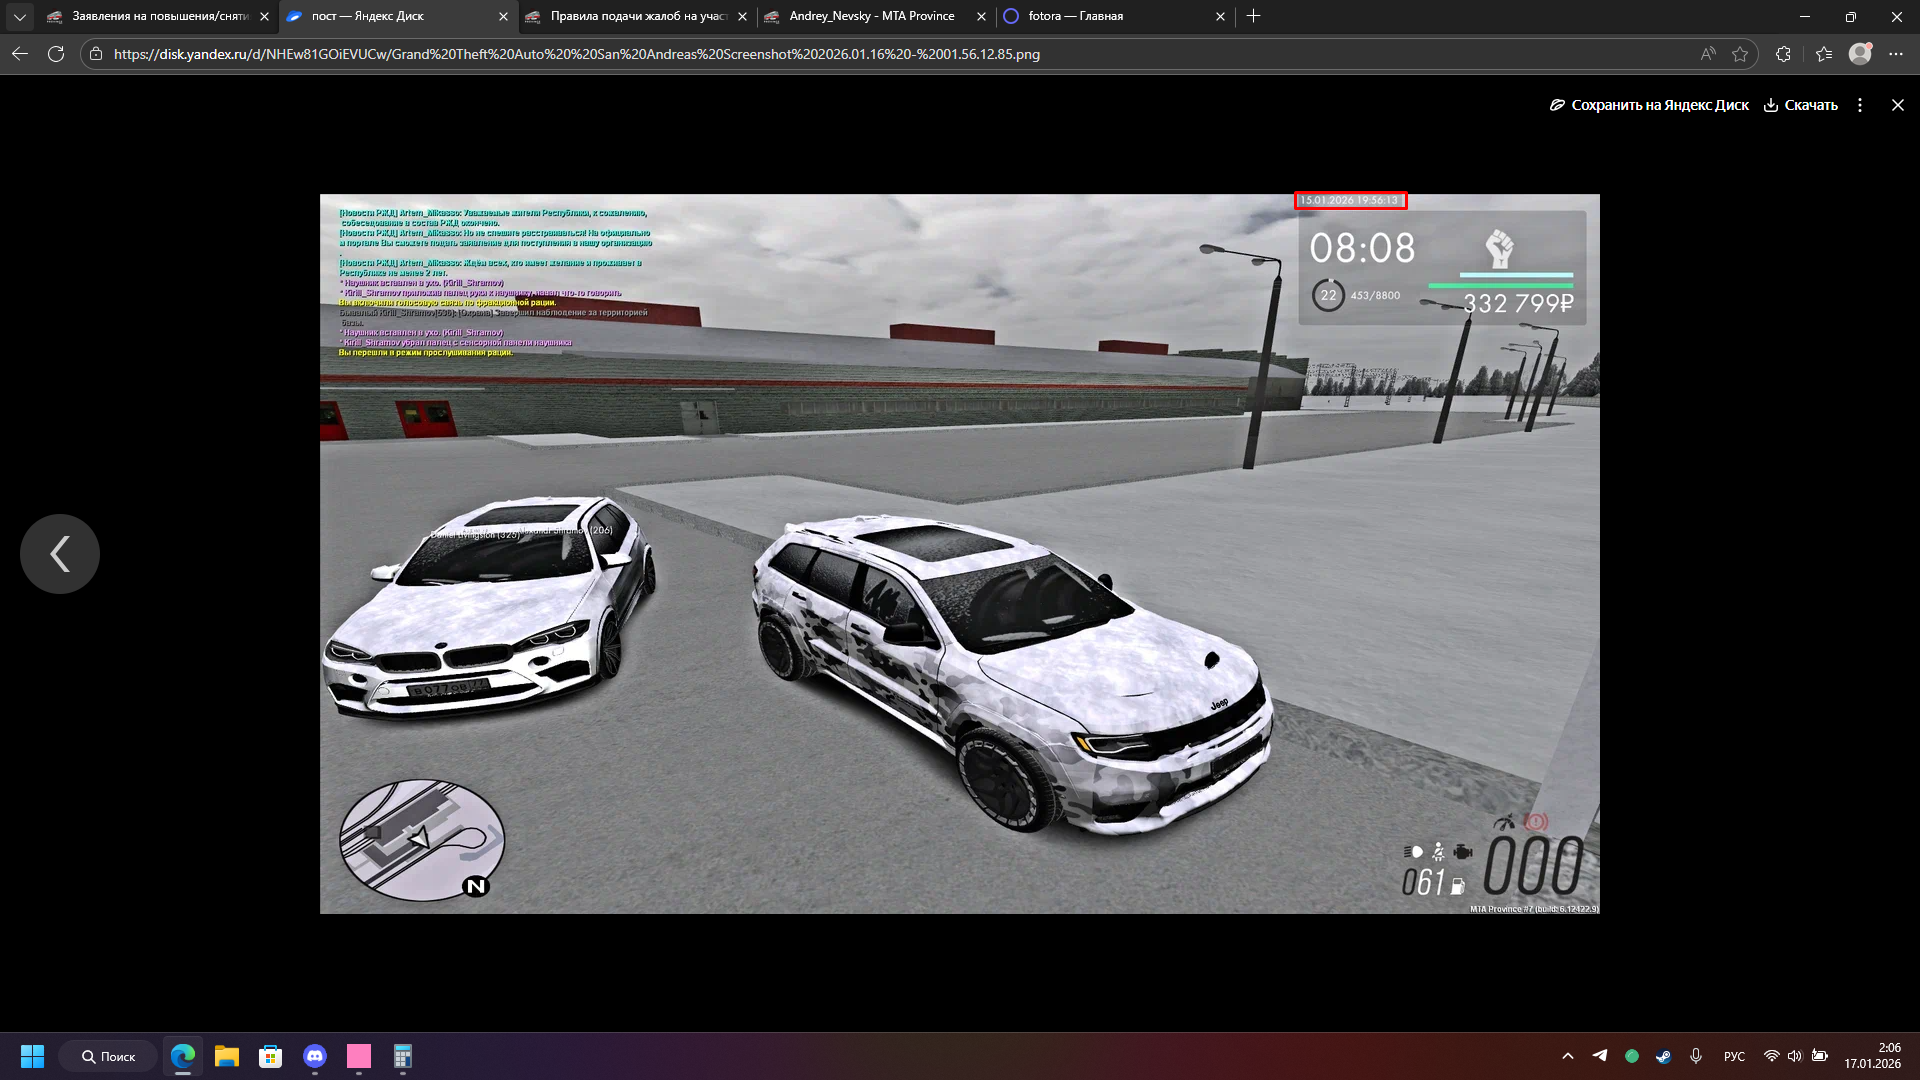Image resolution: width=1920 pixels, height=1080 pixels.
Task: Open the tab search dropdown arrow
Action: pyautogui.click(x=19, y=16)
